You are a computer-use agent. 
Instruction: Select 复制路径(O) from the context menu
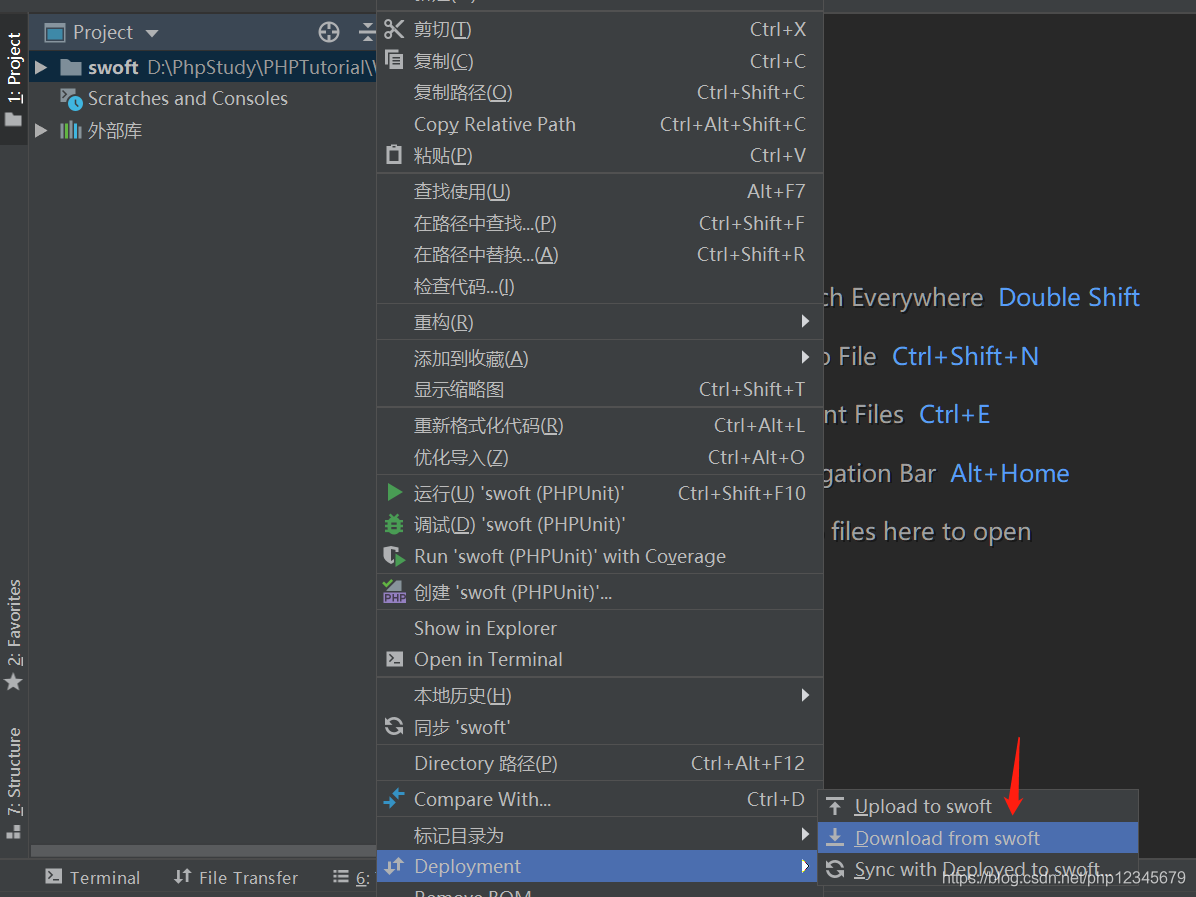click(600, 92)
